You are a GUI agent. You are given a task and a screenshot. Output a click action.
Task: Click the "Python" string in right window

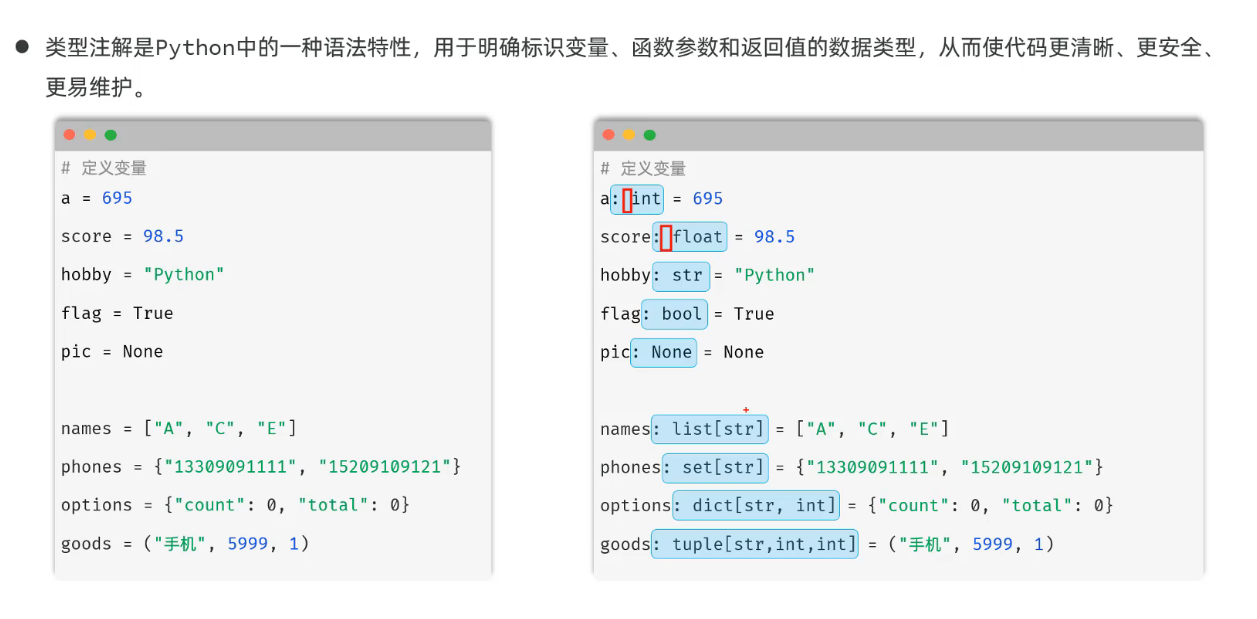click(774, 275)
